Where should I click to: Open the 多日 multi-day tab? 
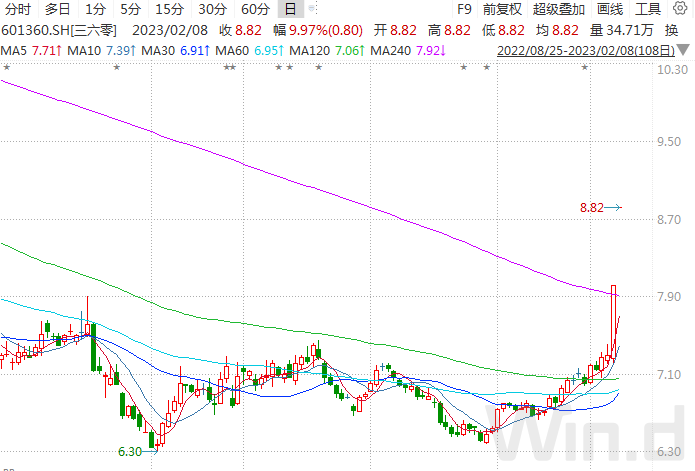click(58, 8)
